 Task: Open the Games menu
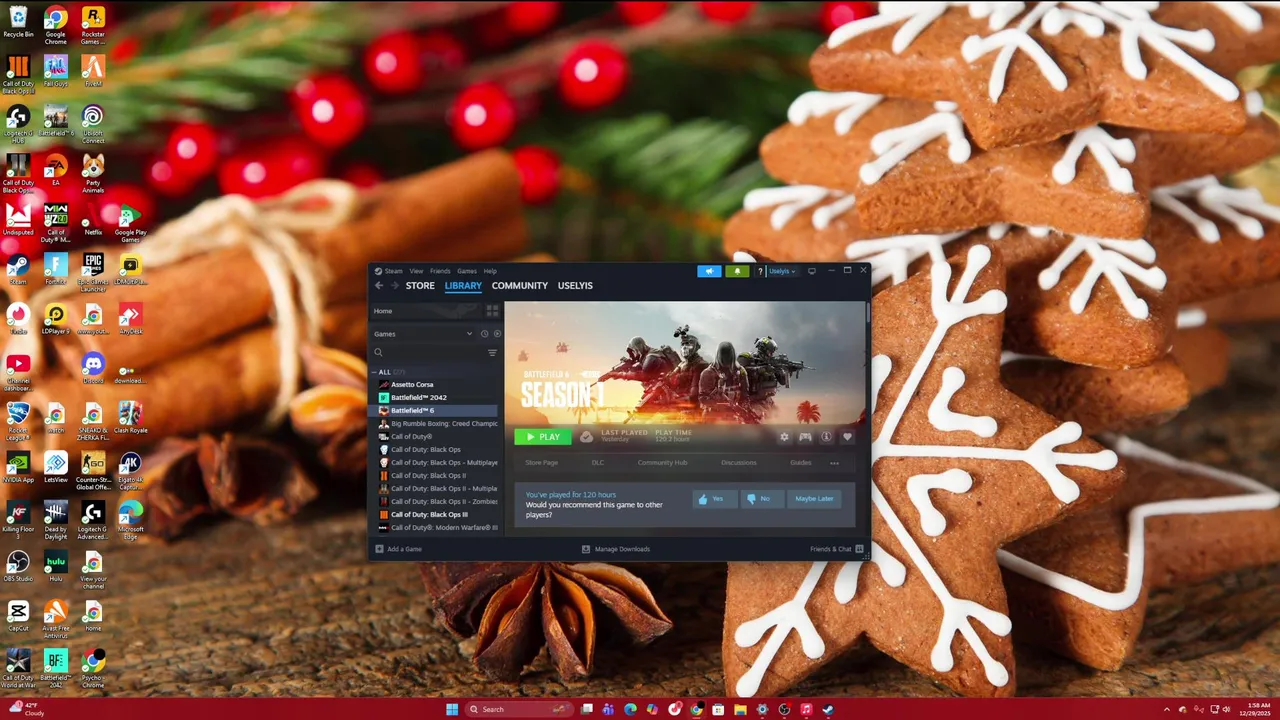coord(467,271)
